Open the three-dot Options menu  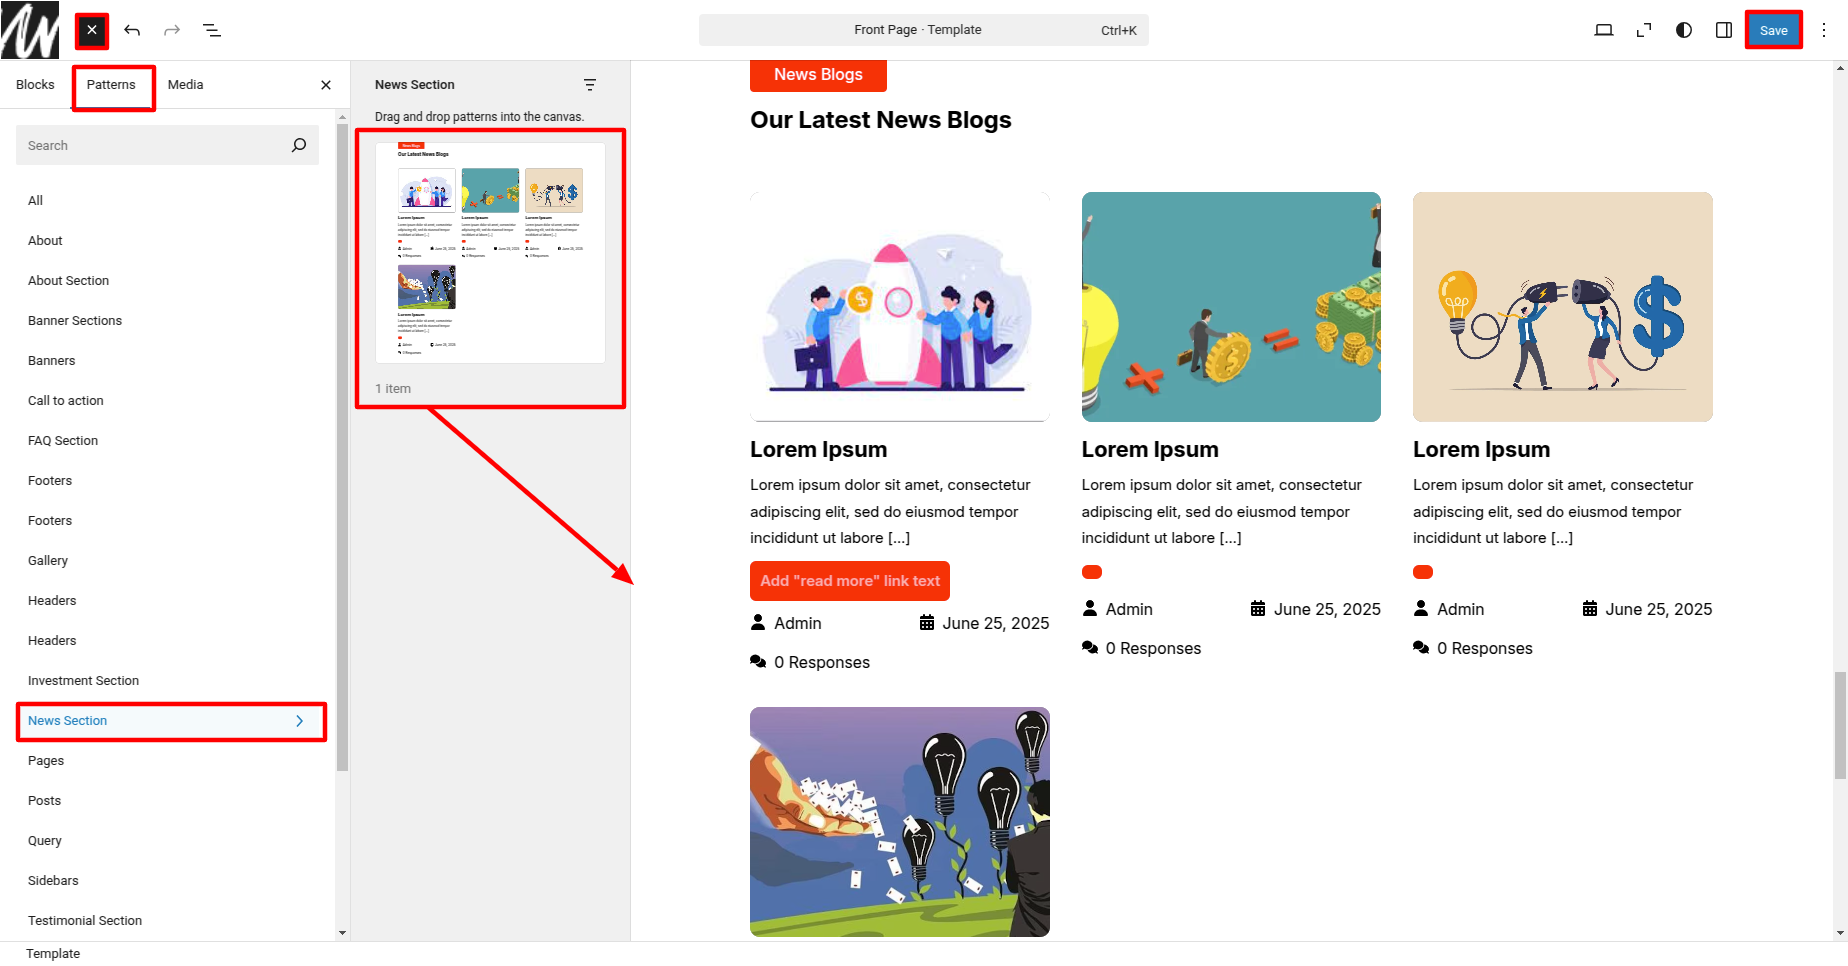pyautogui.click(x=1824, y=30)
